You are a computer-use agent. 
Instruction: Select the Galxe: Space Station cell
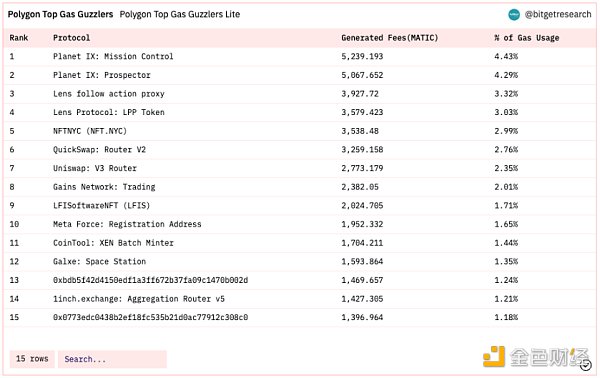(x=99, y=262)
